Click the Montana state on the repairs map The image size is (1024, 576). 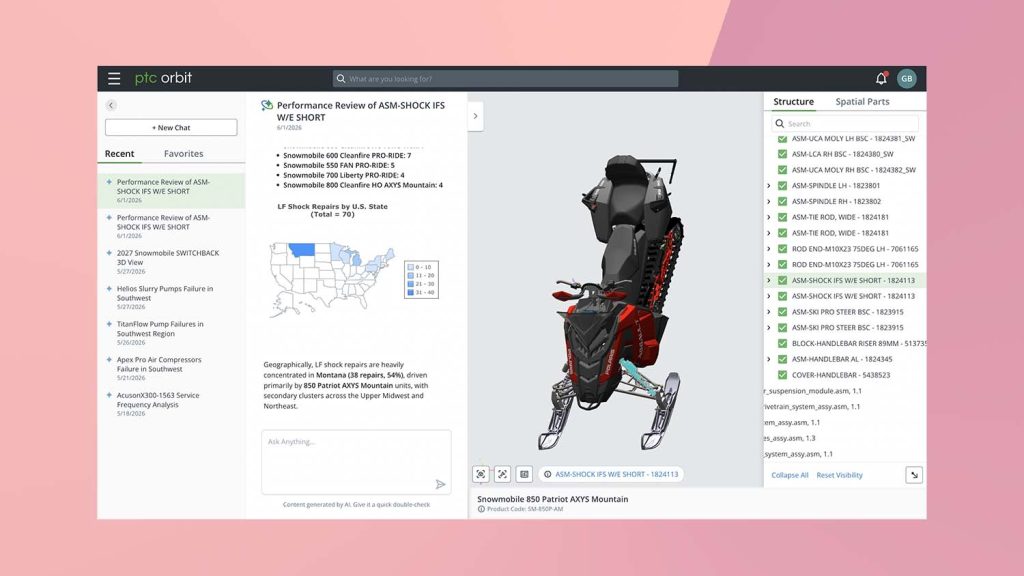(302, 249)
